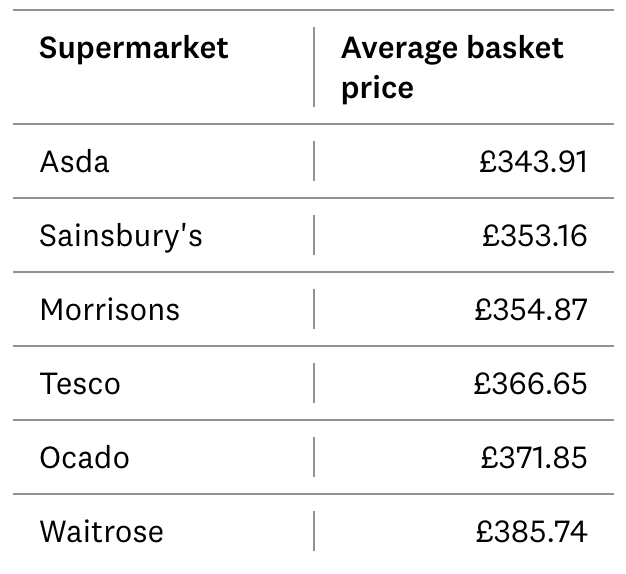Image resolution: width=626 pixels, height=574 pixels.
Task: Select the Waitrose row name
Action: [x=101, y=531]
